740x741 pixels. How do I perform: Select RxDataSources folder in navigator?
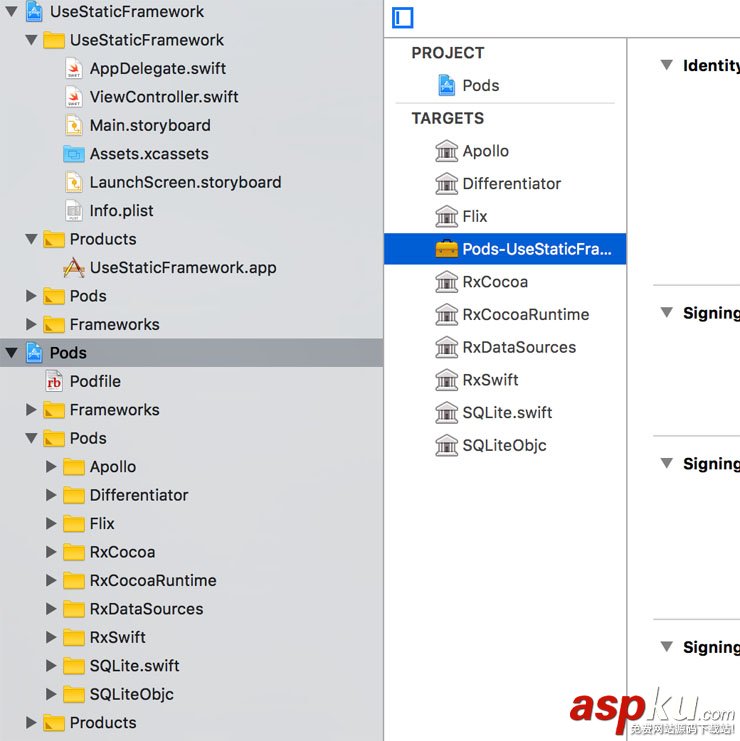tap(146, 609)
